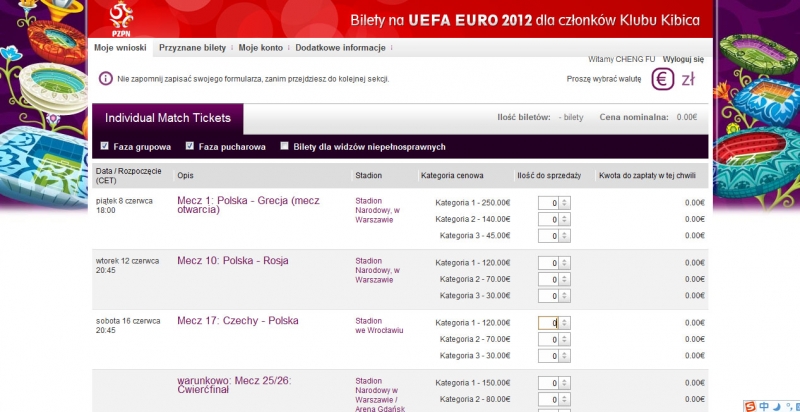800x412 pixels.
Task: Select the euro currency icon
Action: 662,80
